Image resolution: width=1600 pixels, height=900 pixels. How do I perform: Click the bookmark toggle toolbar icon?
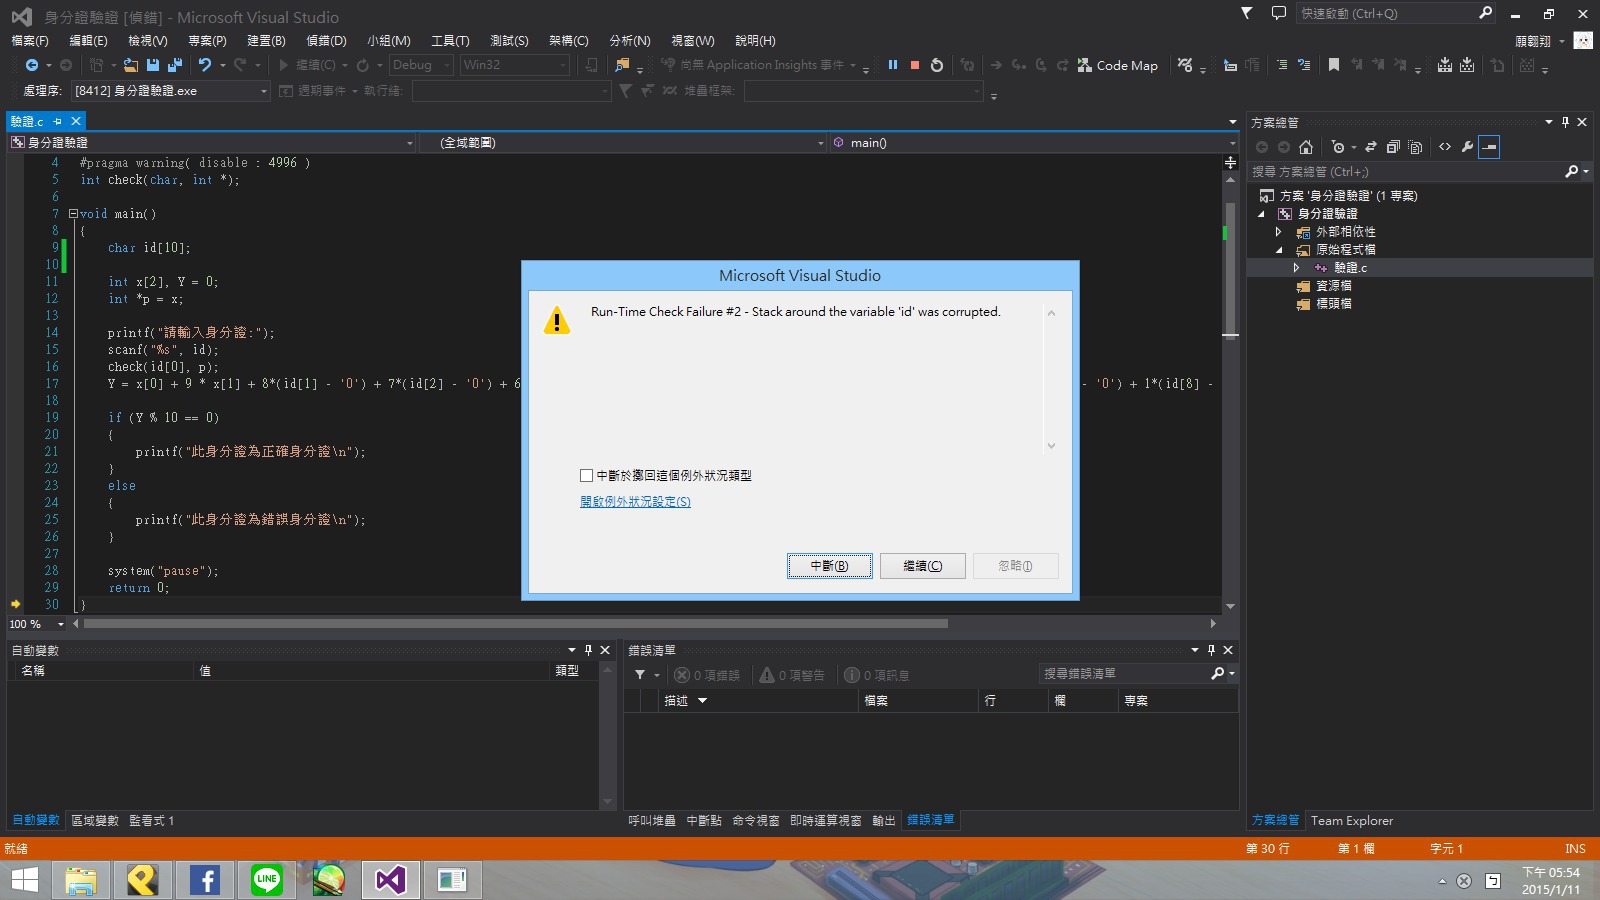[1334, 65]
